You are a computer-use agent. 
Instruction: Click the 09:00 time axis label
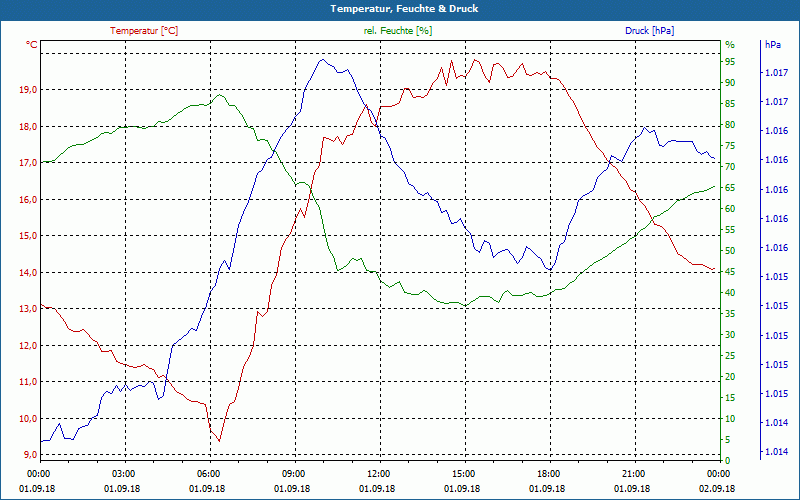click(x=295, y=473)
